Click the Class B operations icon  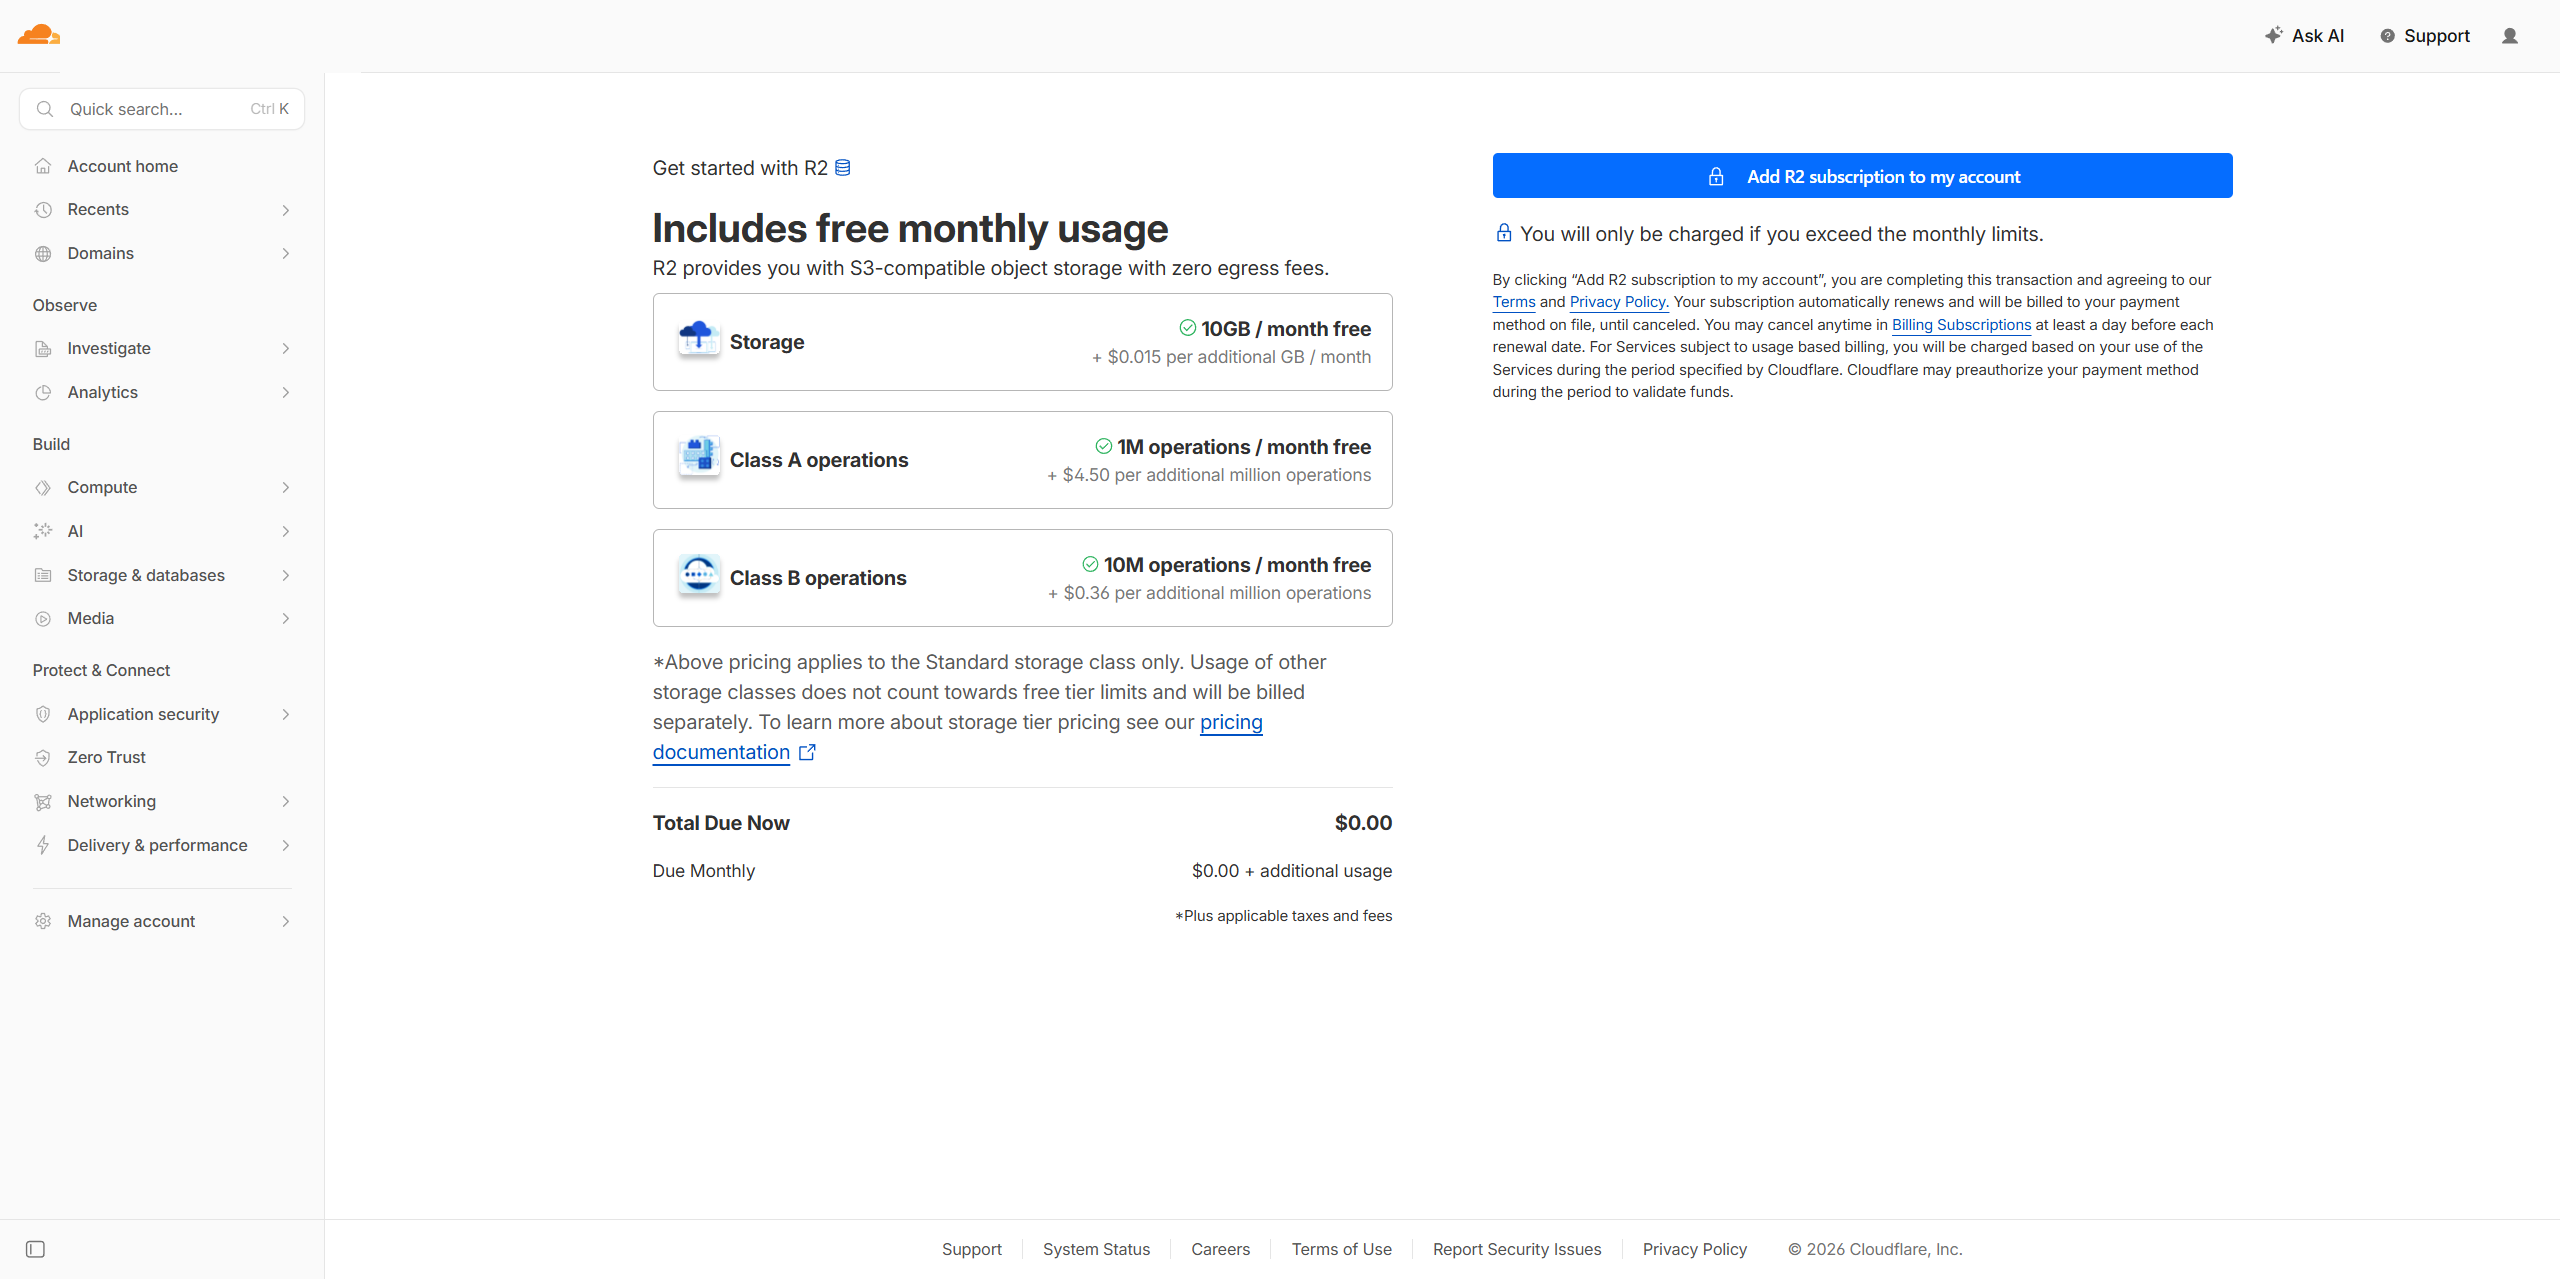[698, 575]
